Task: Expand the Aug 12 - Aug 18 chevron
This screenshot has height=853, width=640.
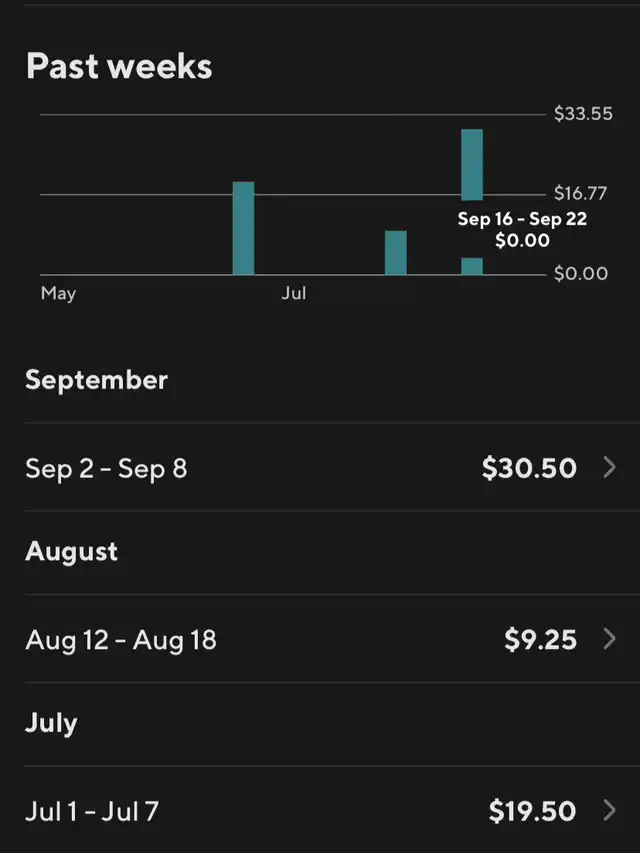Action: tap(610, 639)
